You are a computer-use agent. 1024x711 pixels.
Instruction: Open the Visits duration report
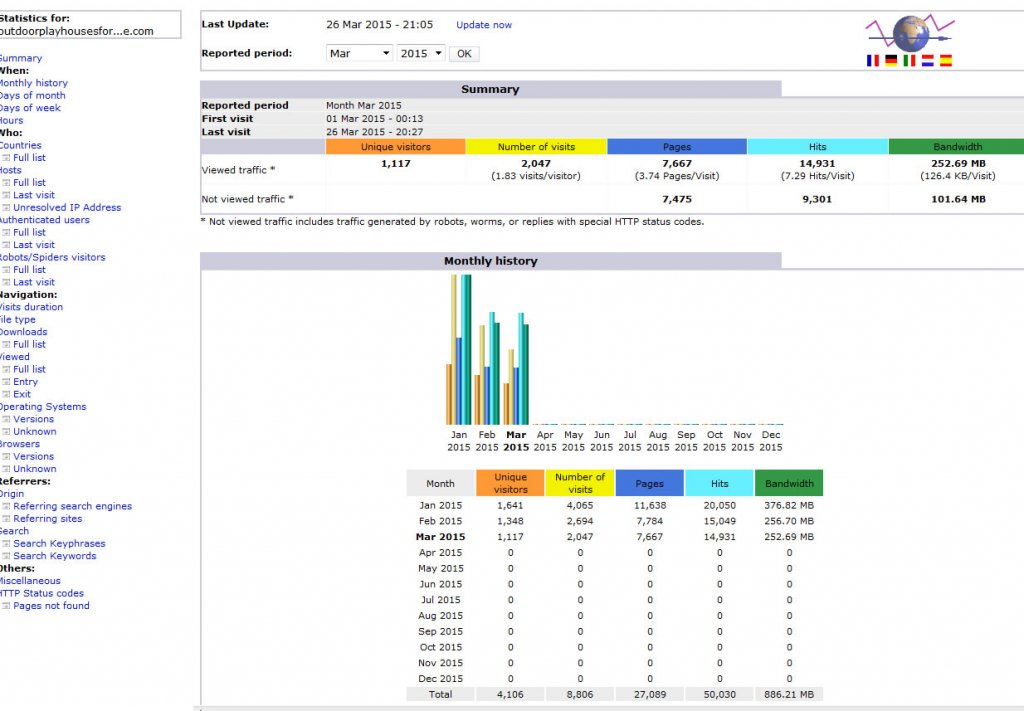(x=31, y=307)
